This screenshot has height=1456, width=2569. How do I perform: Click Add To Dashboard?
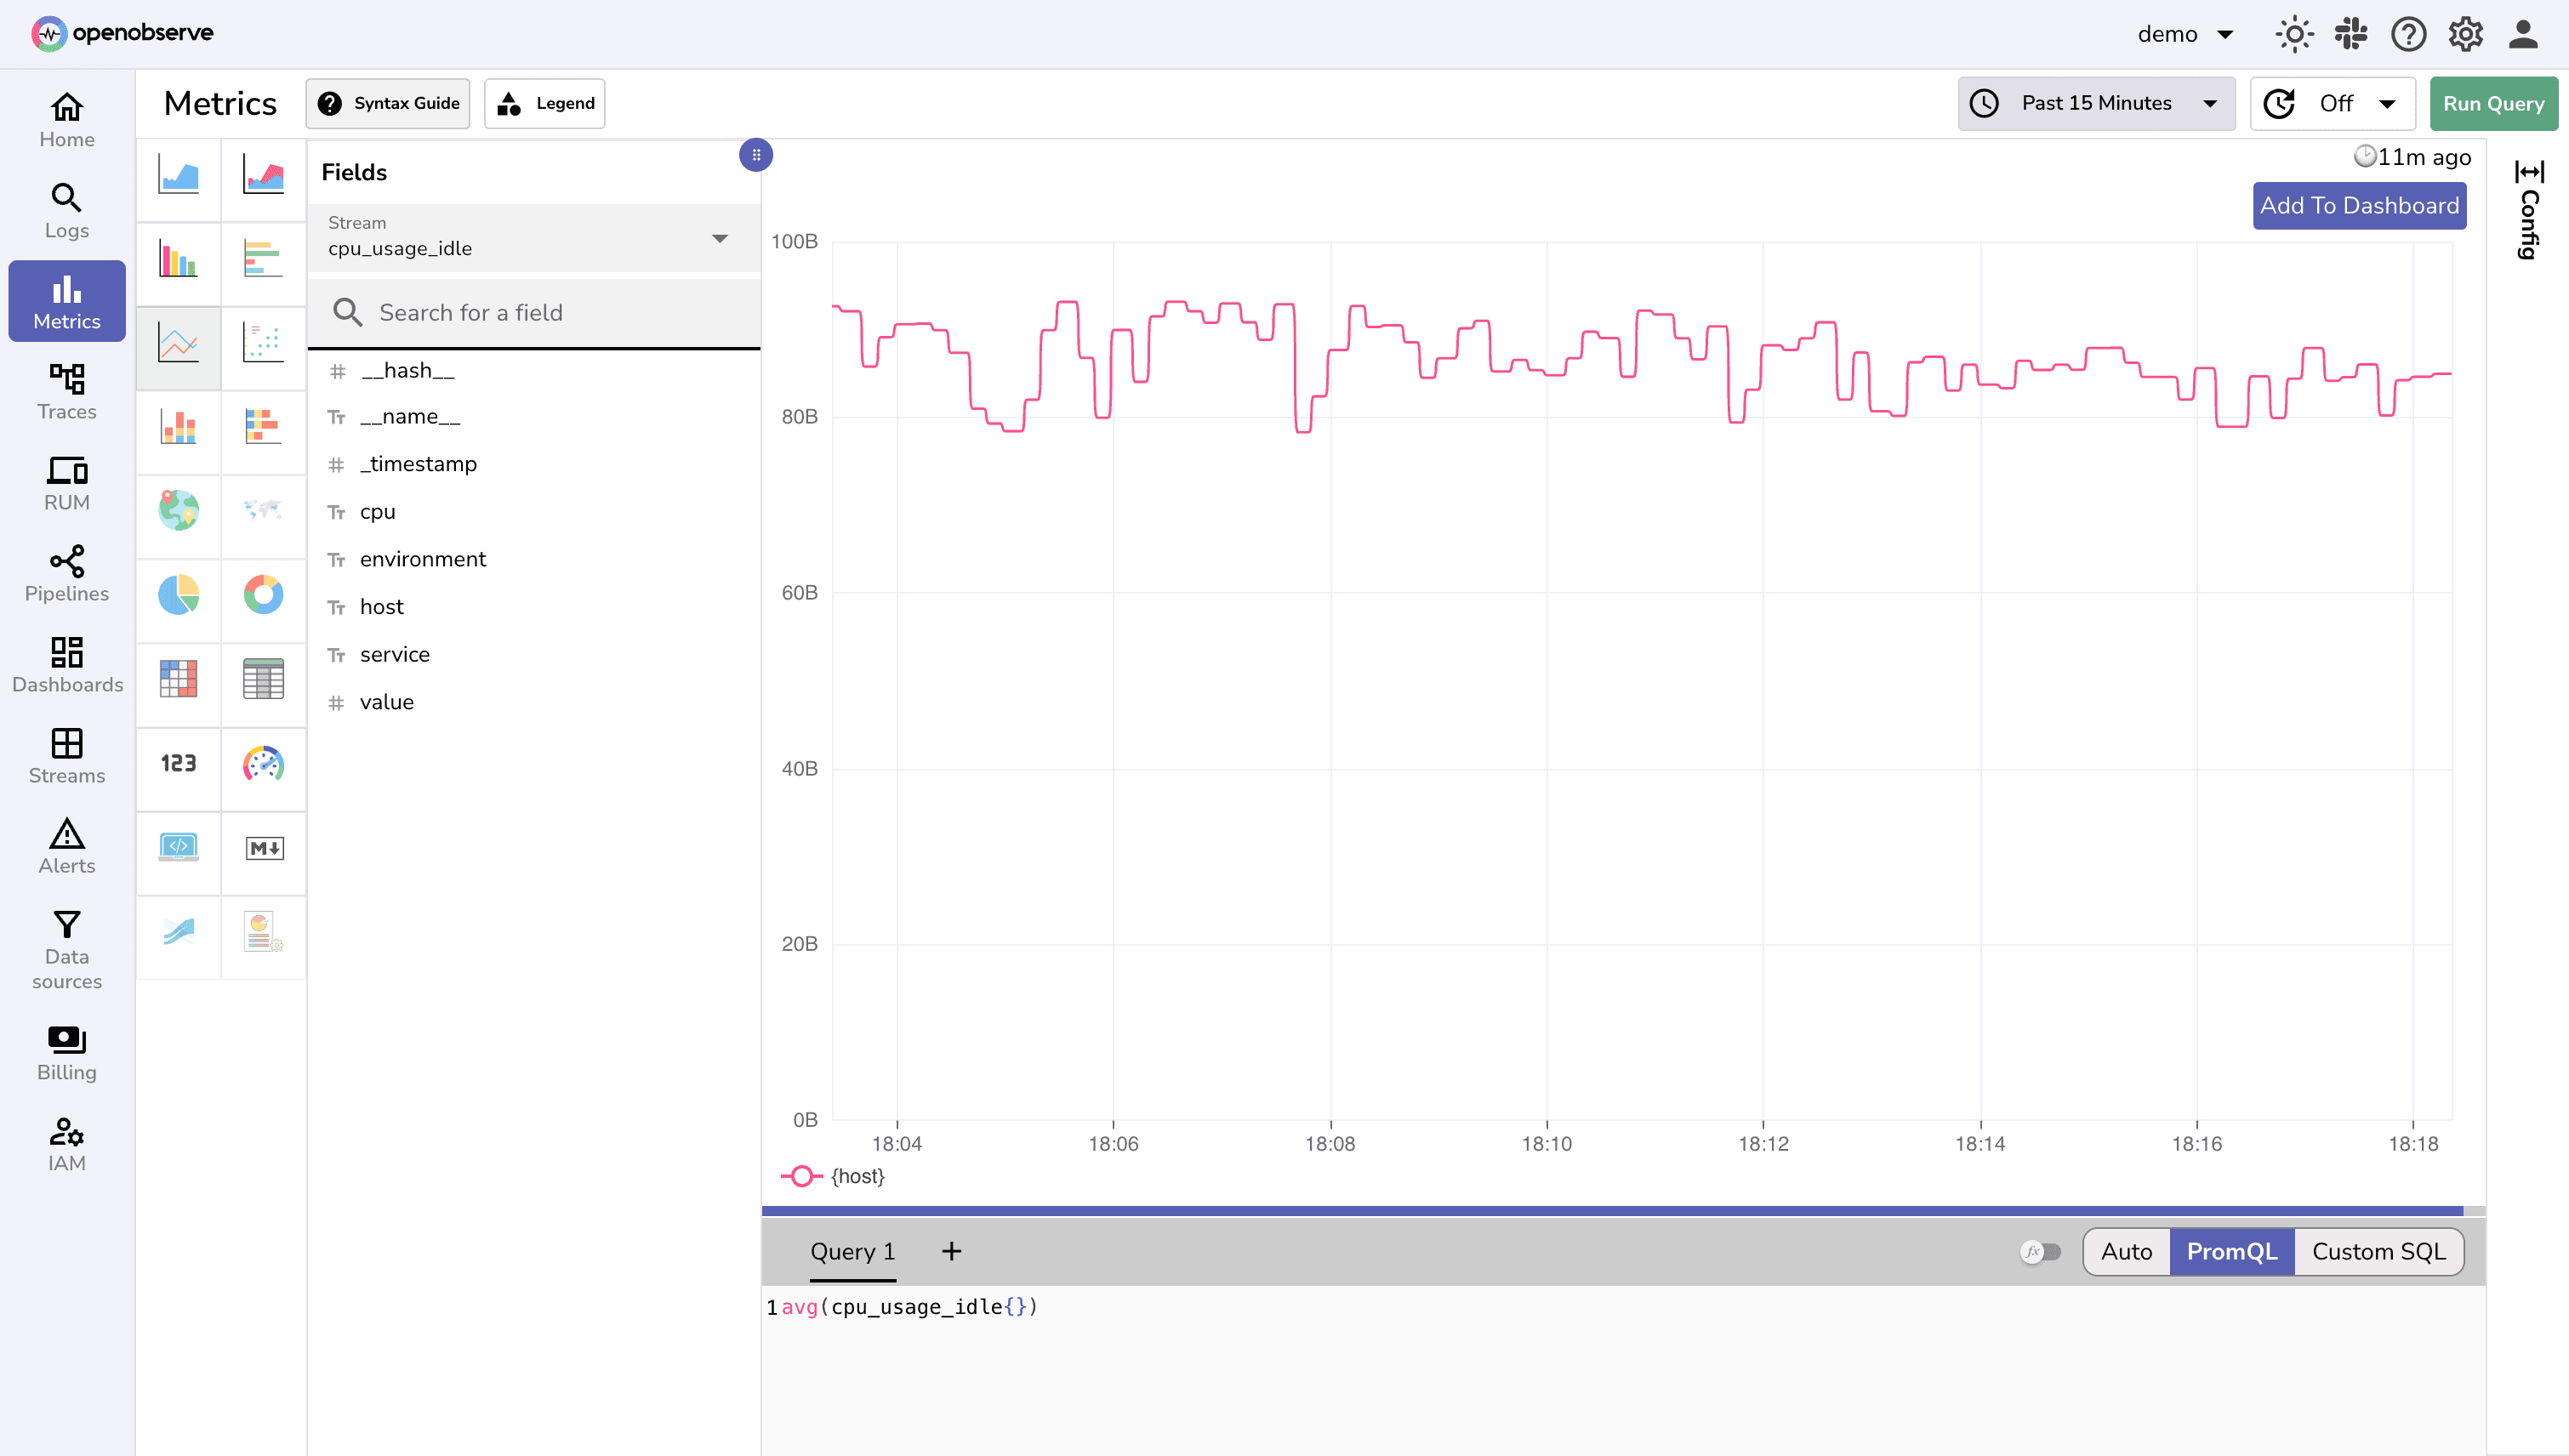pyautogui.click(x=2358, y=206)
